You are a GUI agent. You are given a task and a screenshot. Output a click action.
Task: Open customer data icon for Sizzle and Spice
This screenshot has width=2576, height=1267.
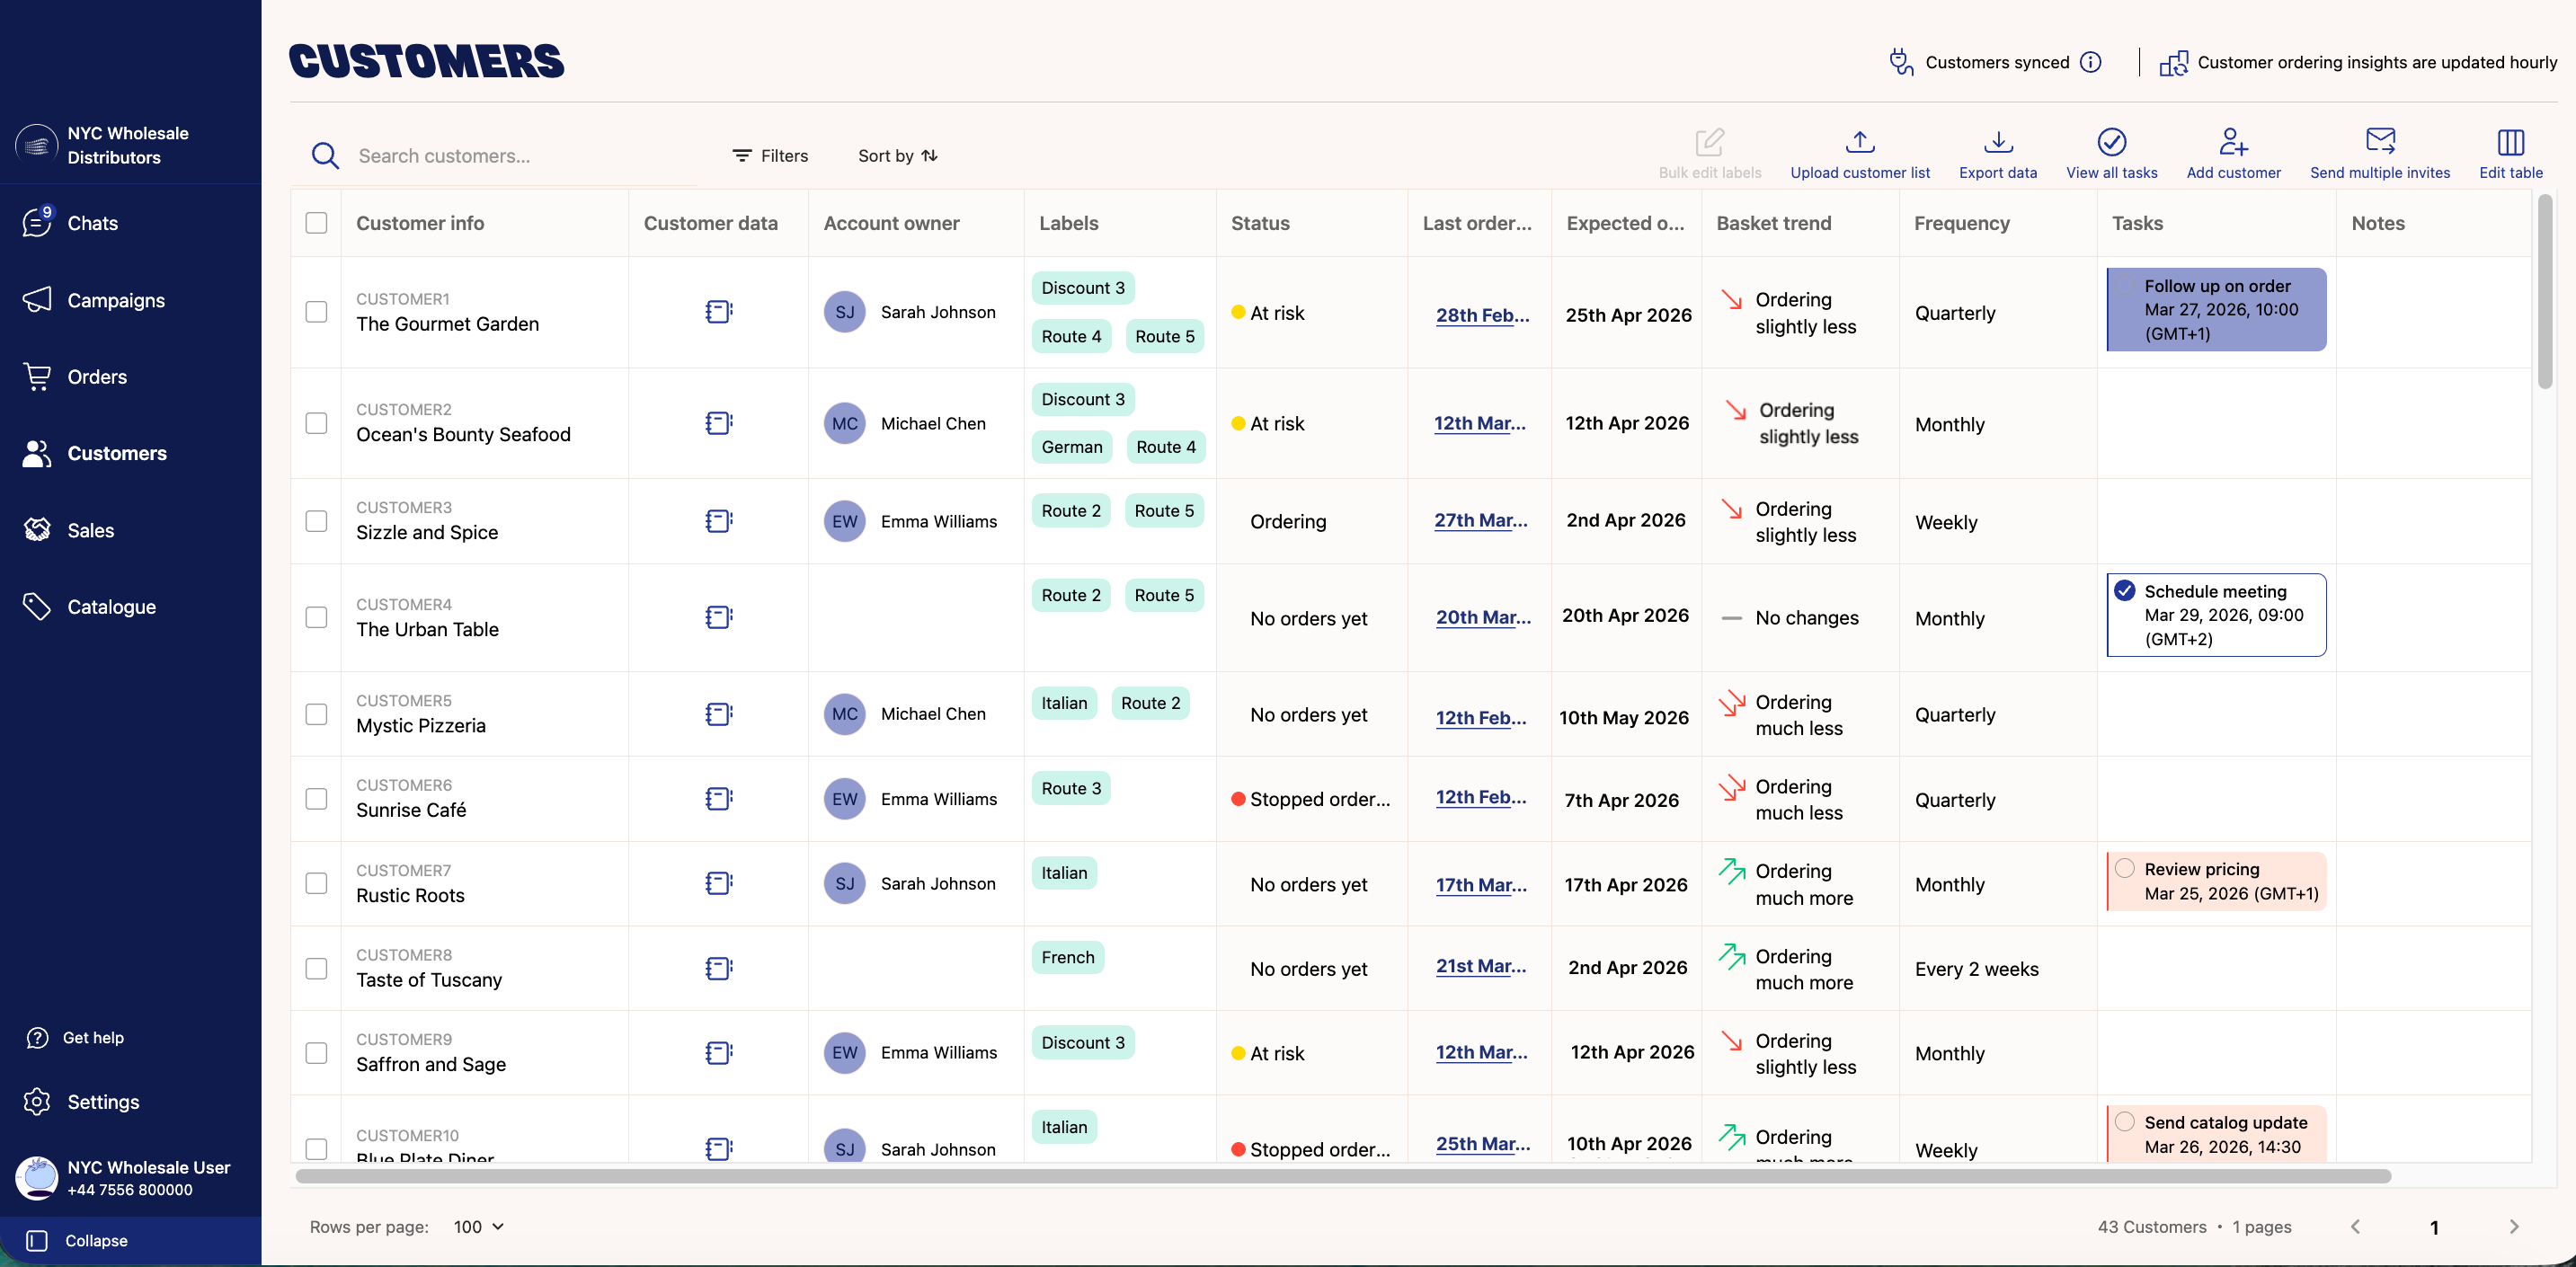718,521
